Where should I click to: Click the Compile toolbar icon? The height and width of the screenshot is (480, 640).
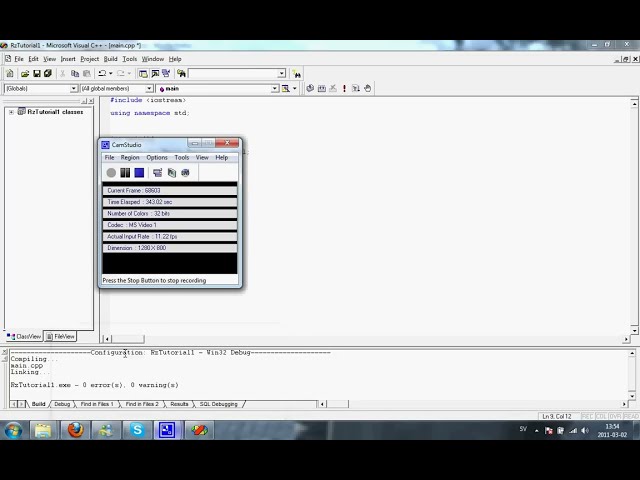tap(310, 88)
